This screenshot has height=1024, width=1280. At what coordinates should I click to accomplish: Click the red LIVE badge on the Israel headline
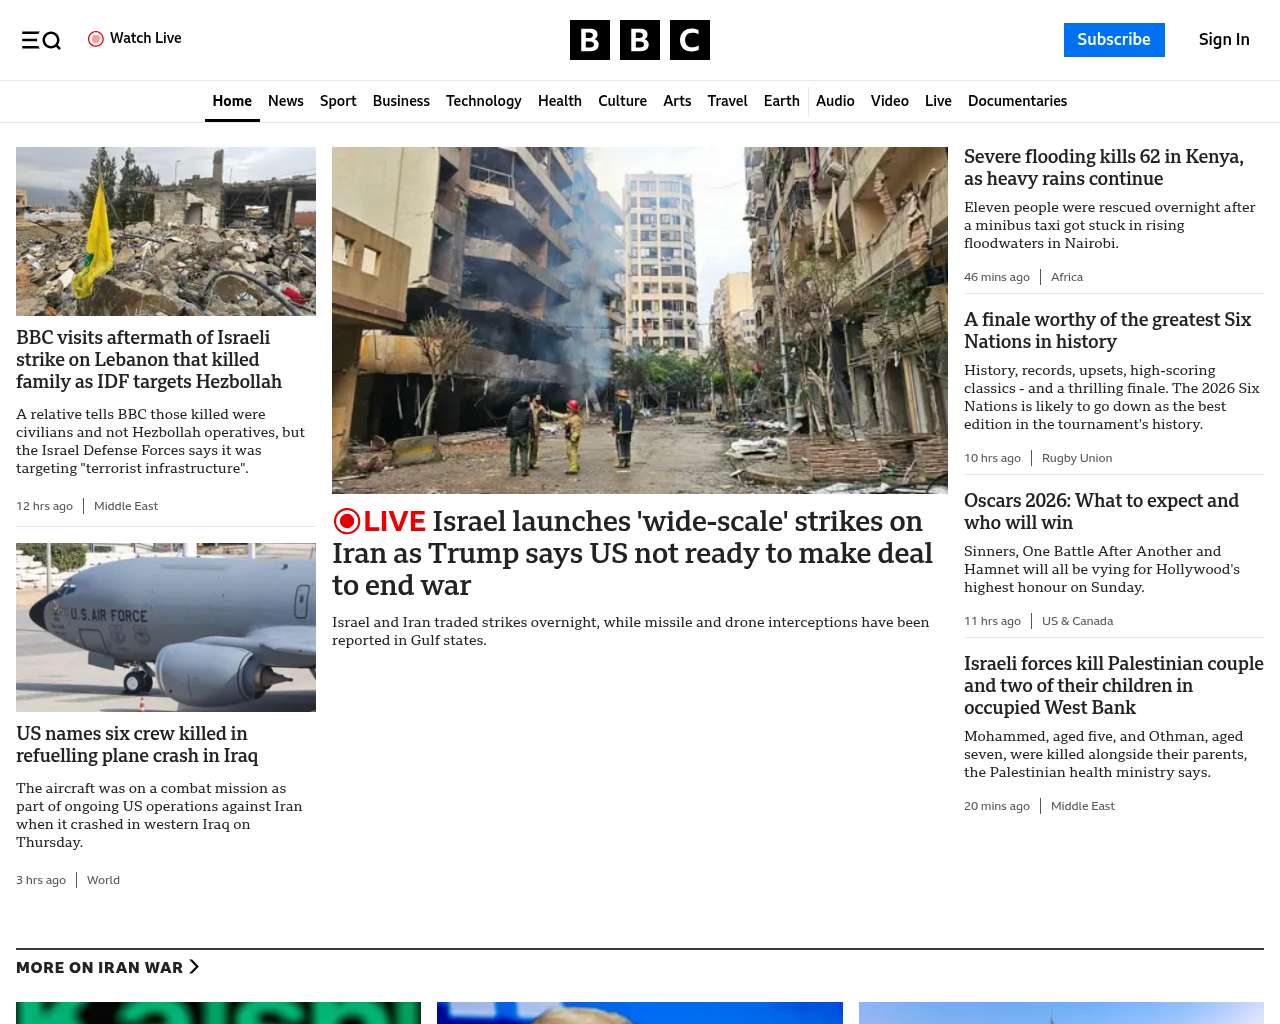(x=379, y=521)
